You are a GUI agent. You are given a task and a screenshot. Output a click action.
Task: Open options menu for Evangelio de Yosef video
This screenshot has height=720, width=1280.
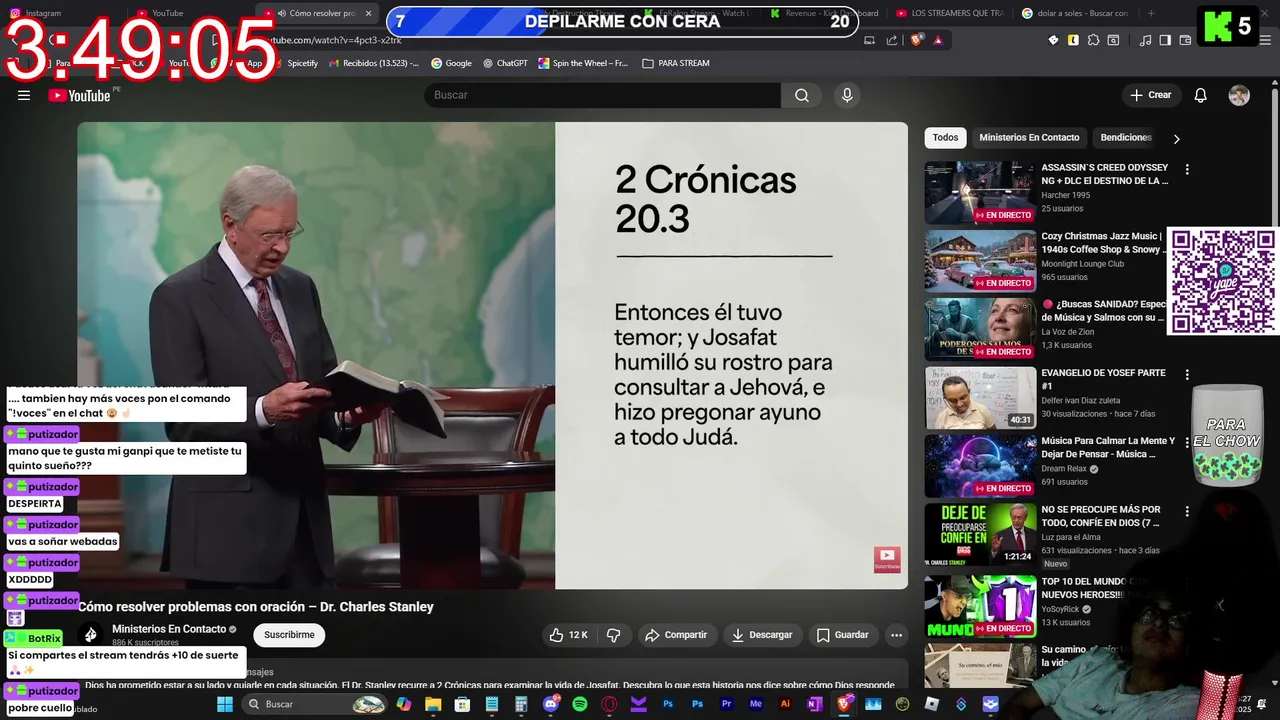click(x=1187, y=375)
